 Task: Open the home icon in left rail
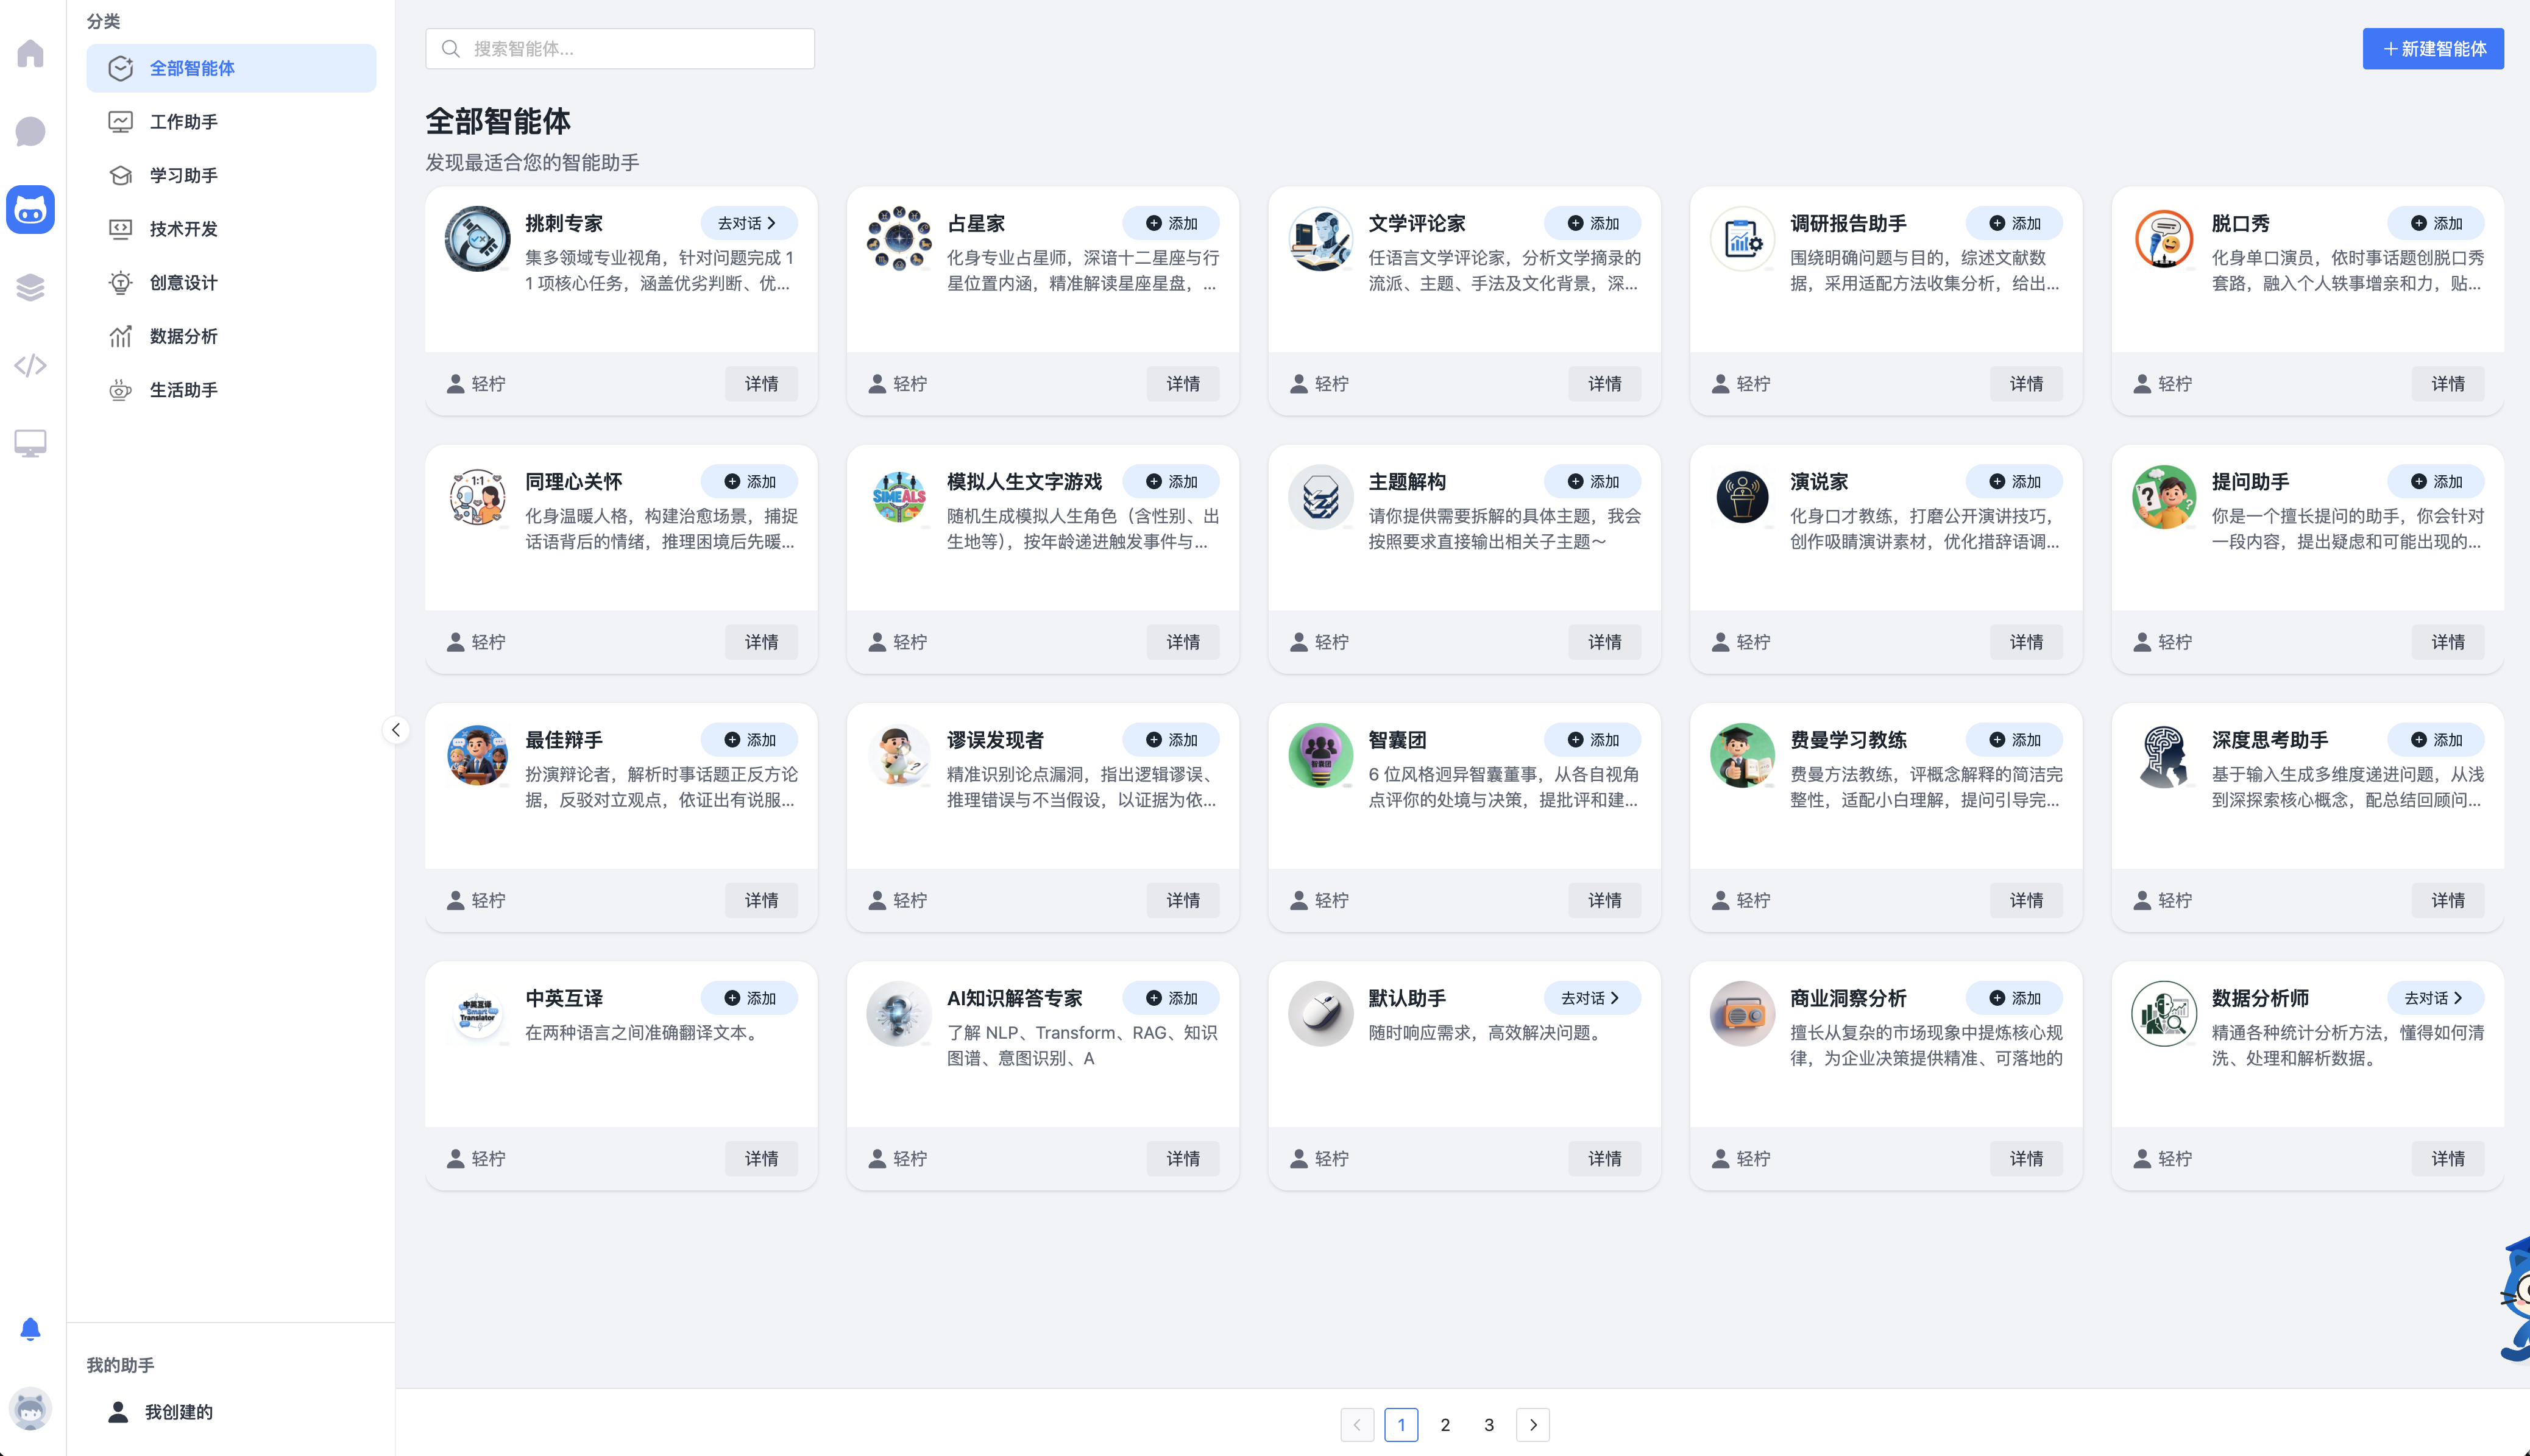tap(30, 53)
